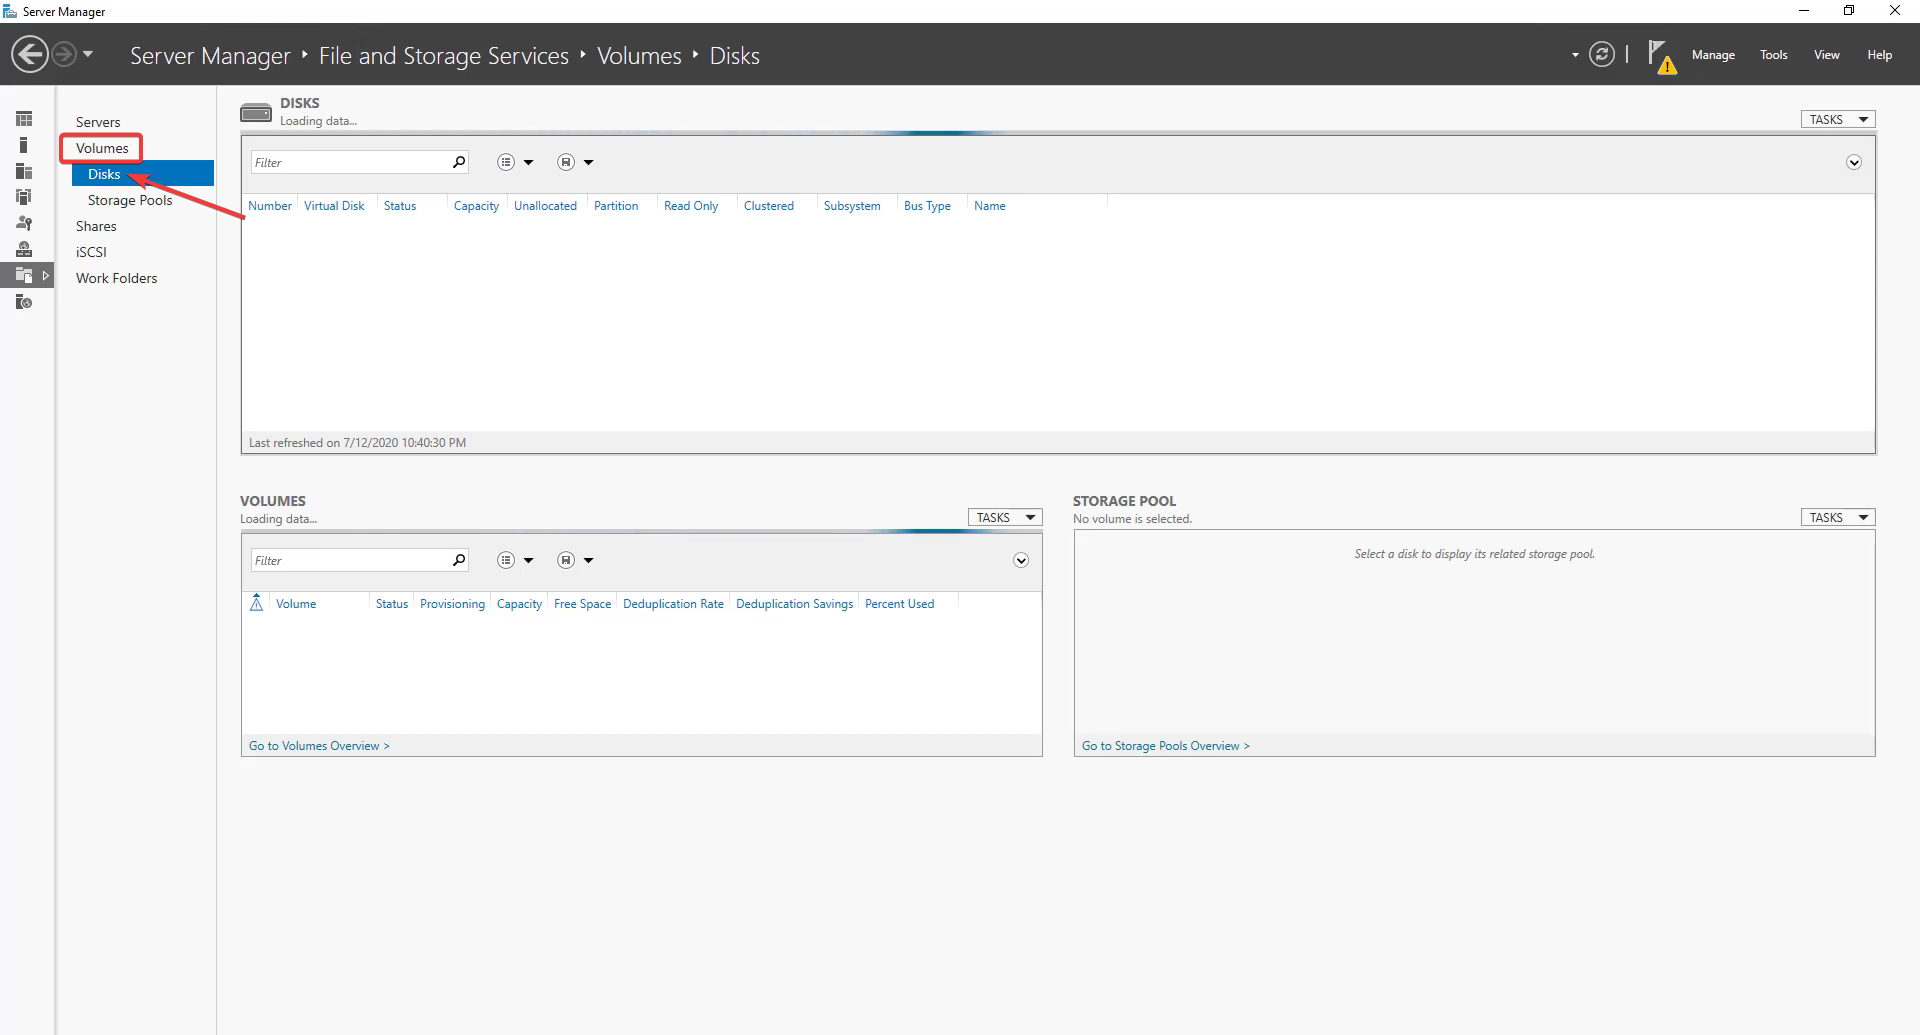Refresh Server Manager with the circular arrows icon
Image resolution: width=1920 pixels, height=1035 pixels.
pos(1602,54)
